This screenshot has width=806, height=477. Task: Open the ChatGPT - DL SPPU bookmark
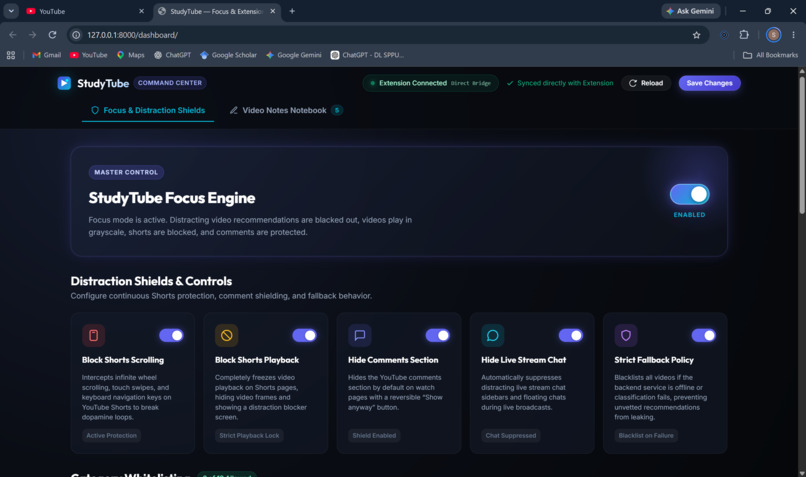tap(367, 55)
